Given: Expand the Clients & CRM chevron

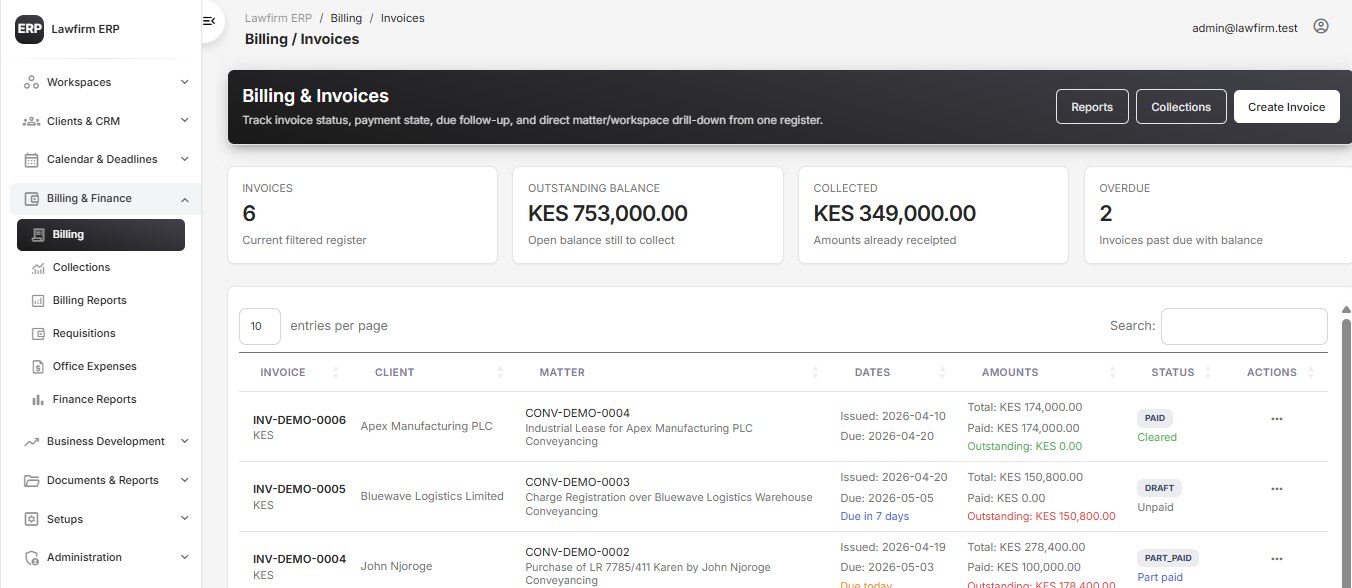Looking at the screenshot, I should (184, 121).
